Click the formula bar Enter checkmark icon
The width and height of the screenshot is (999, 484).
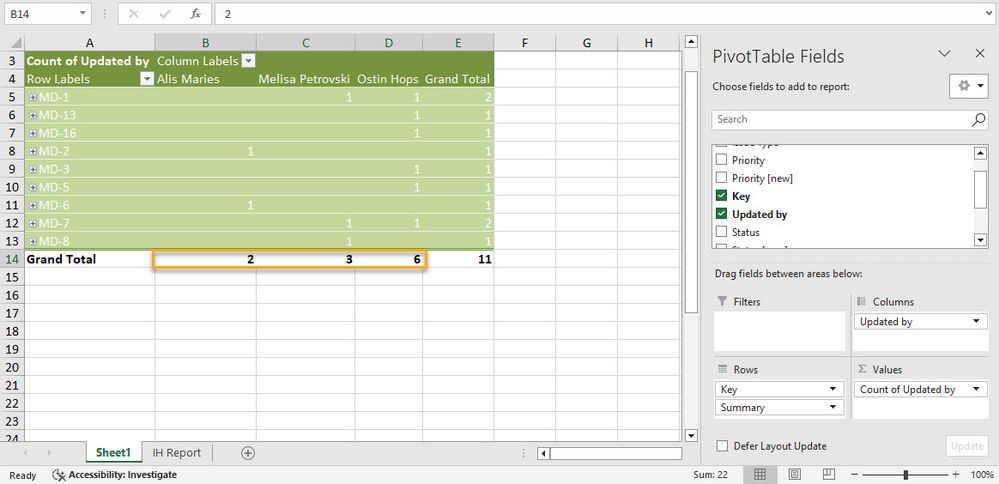click(165, 13)
